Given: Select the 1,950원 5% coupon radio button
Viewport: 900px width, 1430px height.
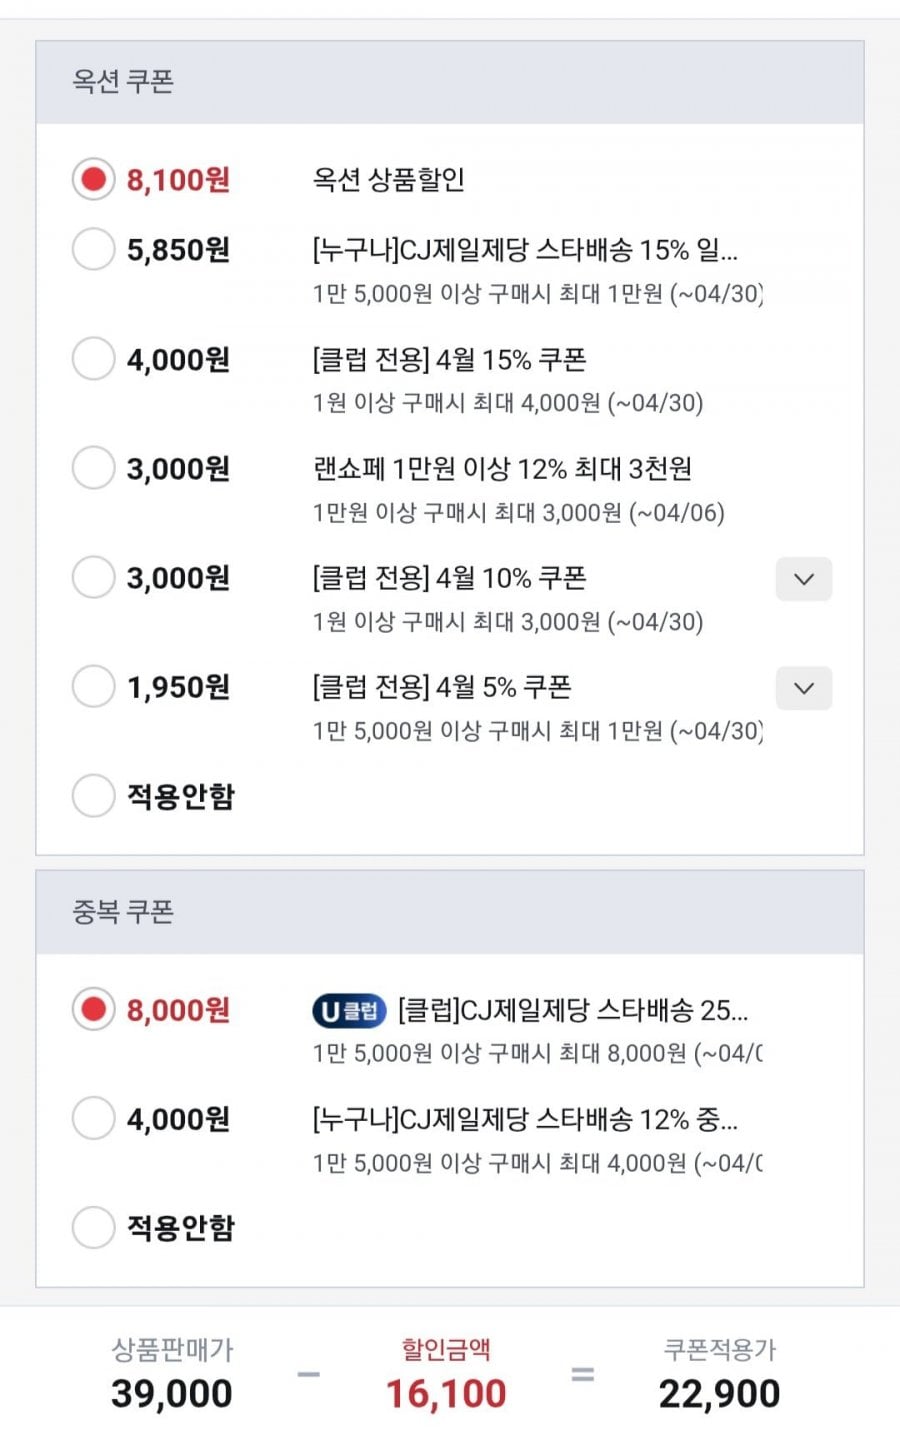Looking at the screenshot, I should click(x=93, y=687).
